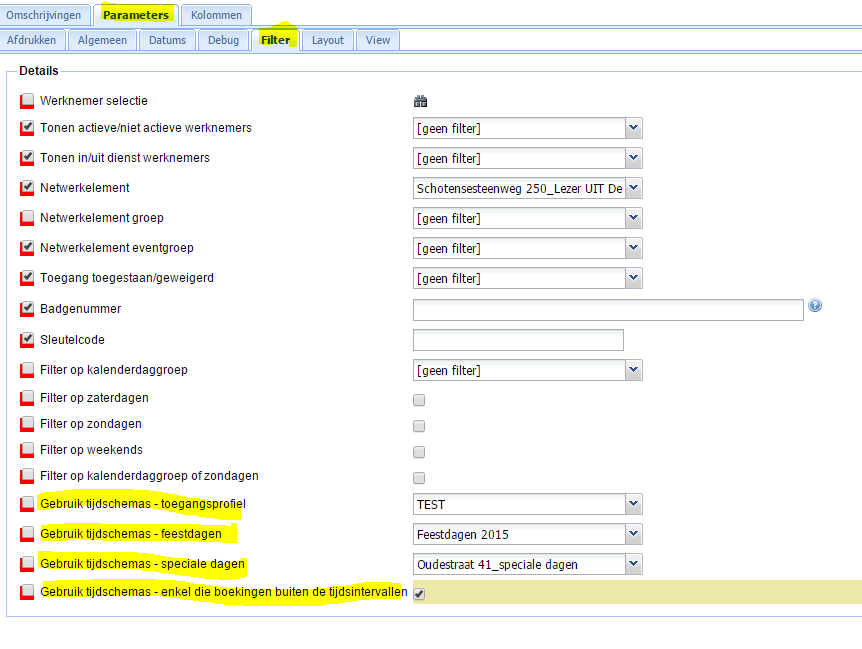The height and width of the screenshot is (649, 862).
Task: Switch to the View sub-tab
Action: tap(378, 40)
